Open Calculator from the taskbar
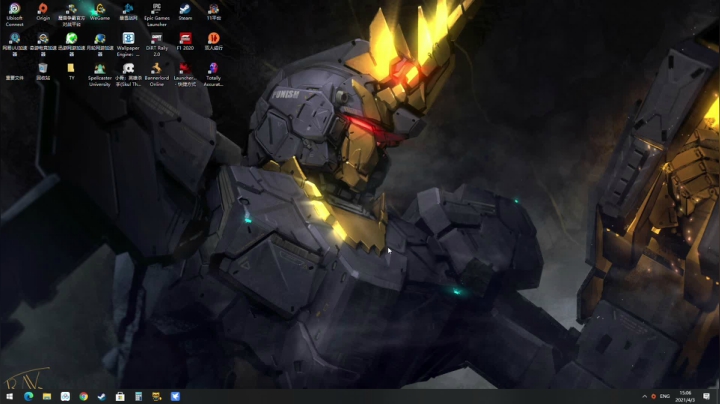This screenshot has height=404, width=720. click(x=138, y=397)
